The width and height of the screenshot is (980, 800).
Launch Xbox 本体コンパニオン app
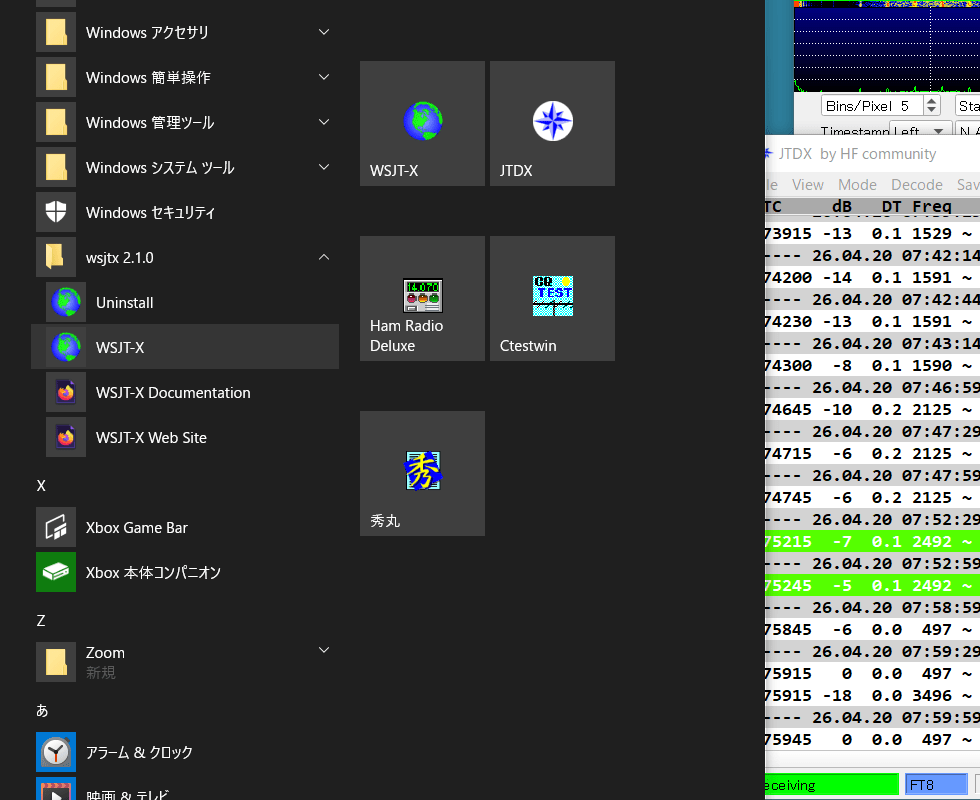pyautogui.click(x=152, y=573)
